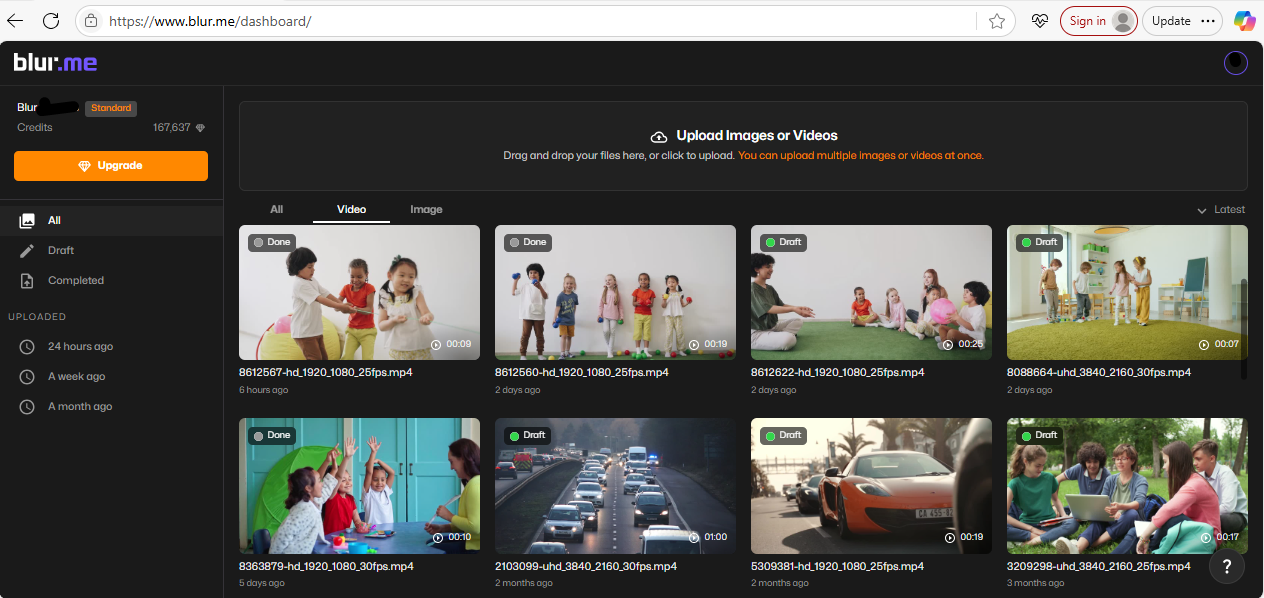Click the blur.me logo
Screen dimensions: 1264x598
pos(56,62)
